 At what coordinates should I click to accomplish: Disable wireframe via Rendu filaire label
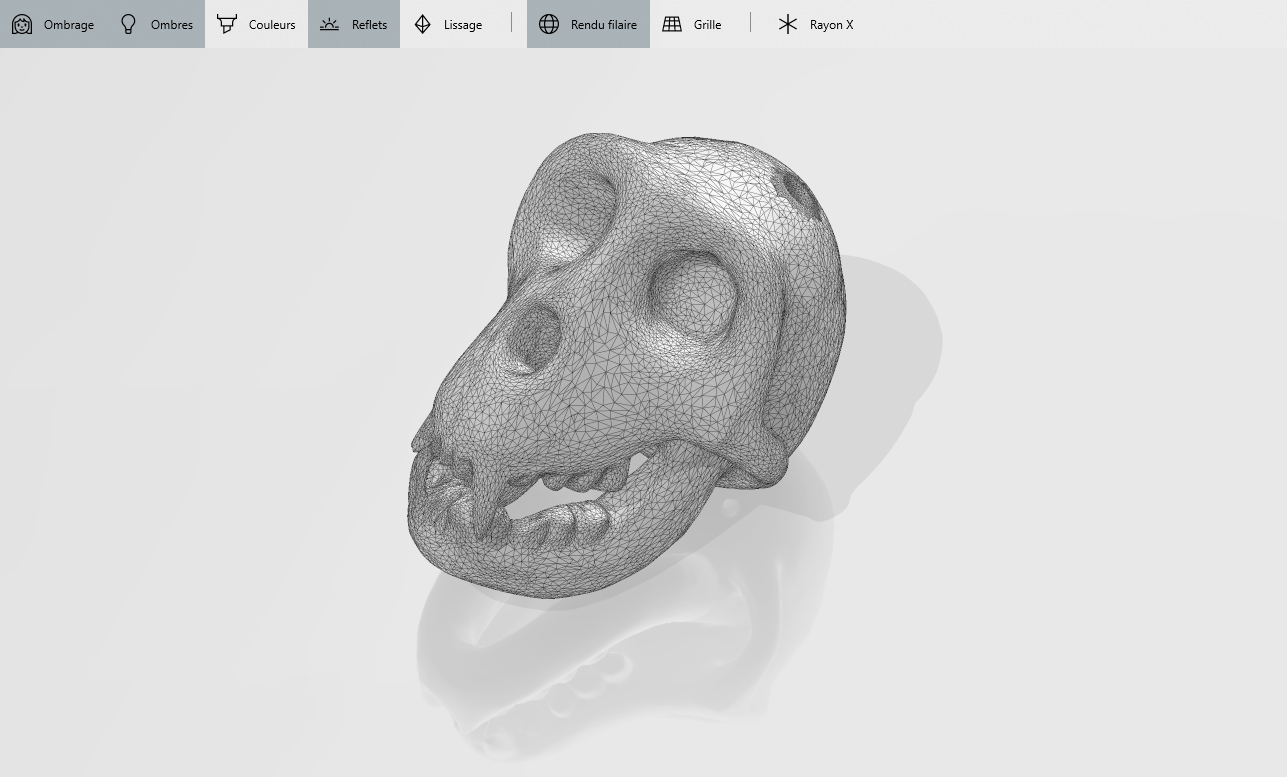(x=603, y=25)
